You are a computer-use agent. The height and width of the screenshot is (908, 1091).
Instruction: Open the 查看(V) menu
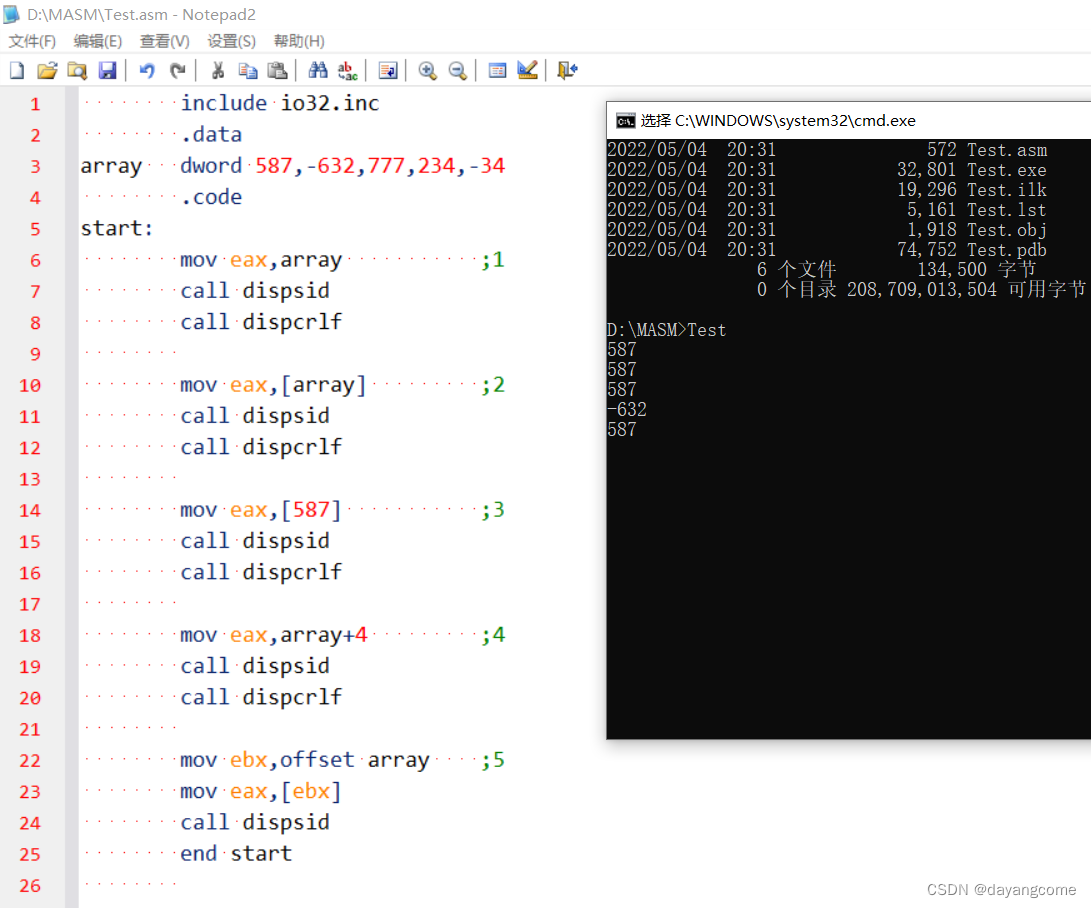point(164,41)
